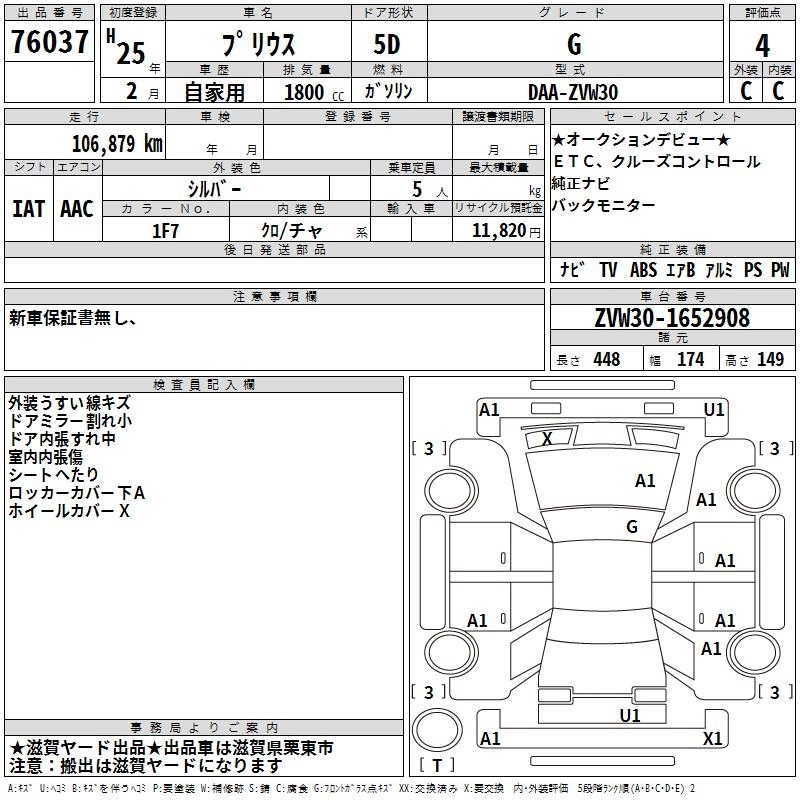Viewport: 800px width, 800px height.
Task: Click the front left wheel icon
Action: coord(452,491)
